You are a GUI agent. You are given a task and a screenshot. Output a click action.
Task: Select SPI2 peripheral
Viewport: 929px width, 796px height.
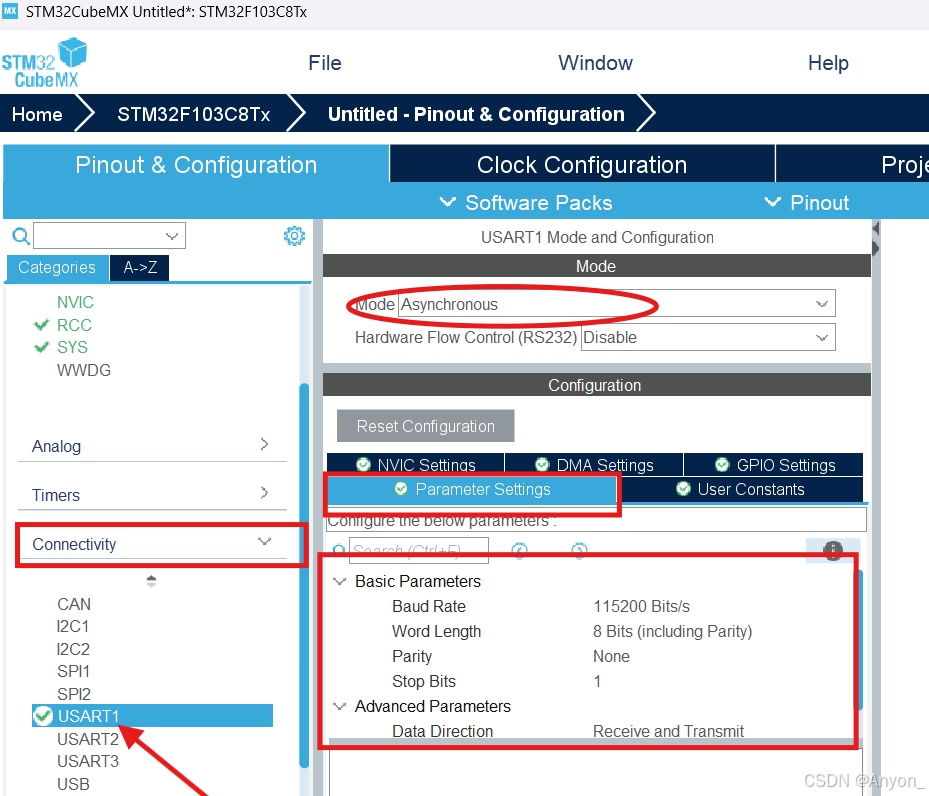click(73, 694)
